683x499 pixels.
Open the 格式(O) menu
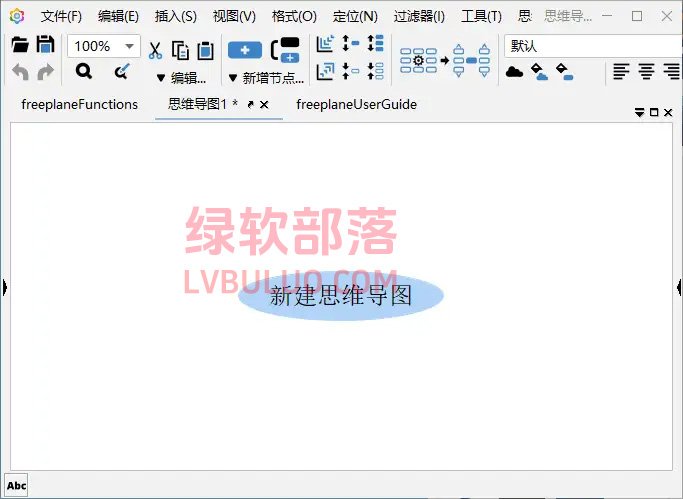coord(294,17)
